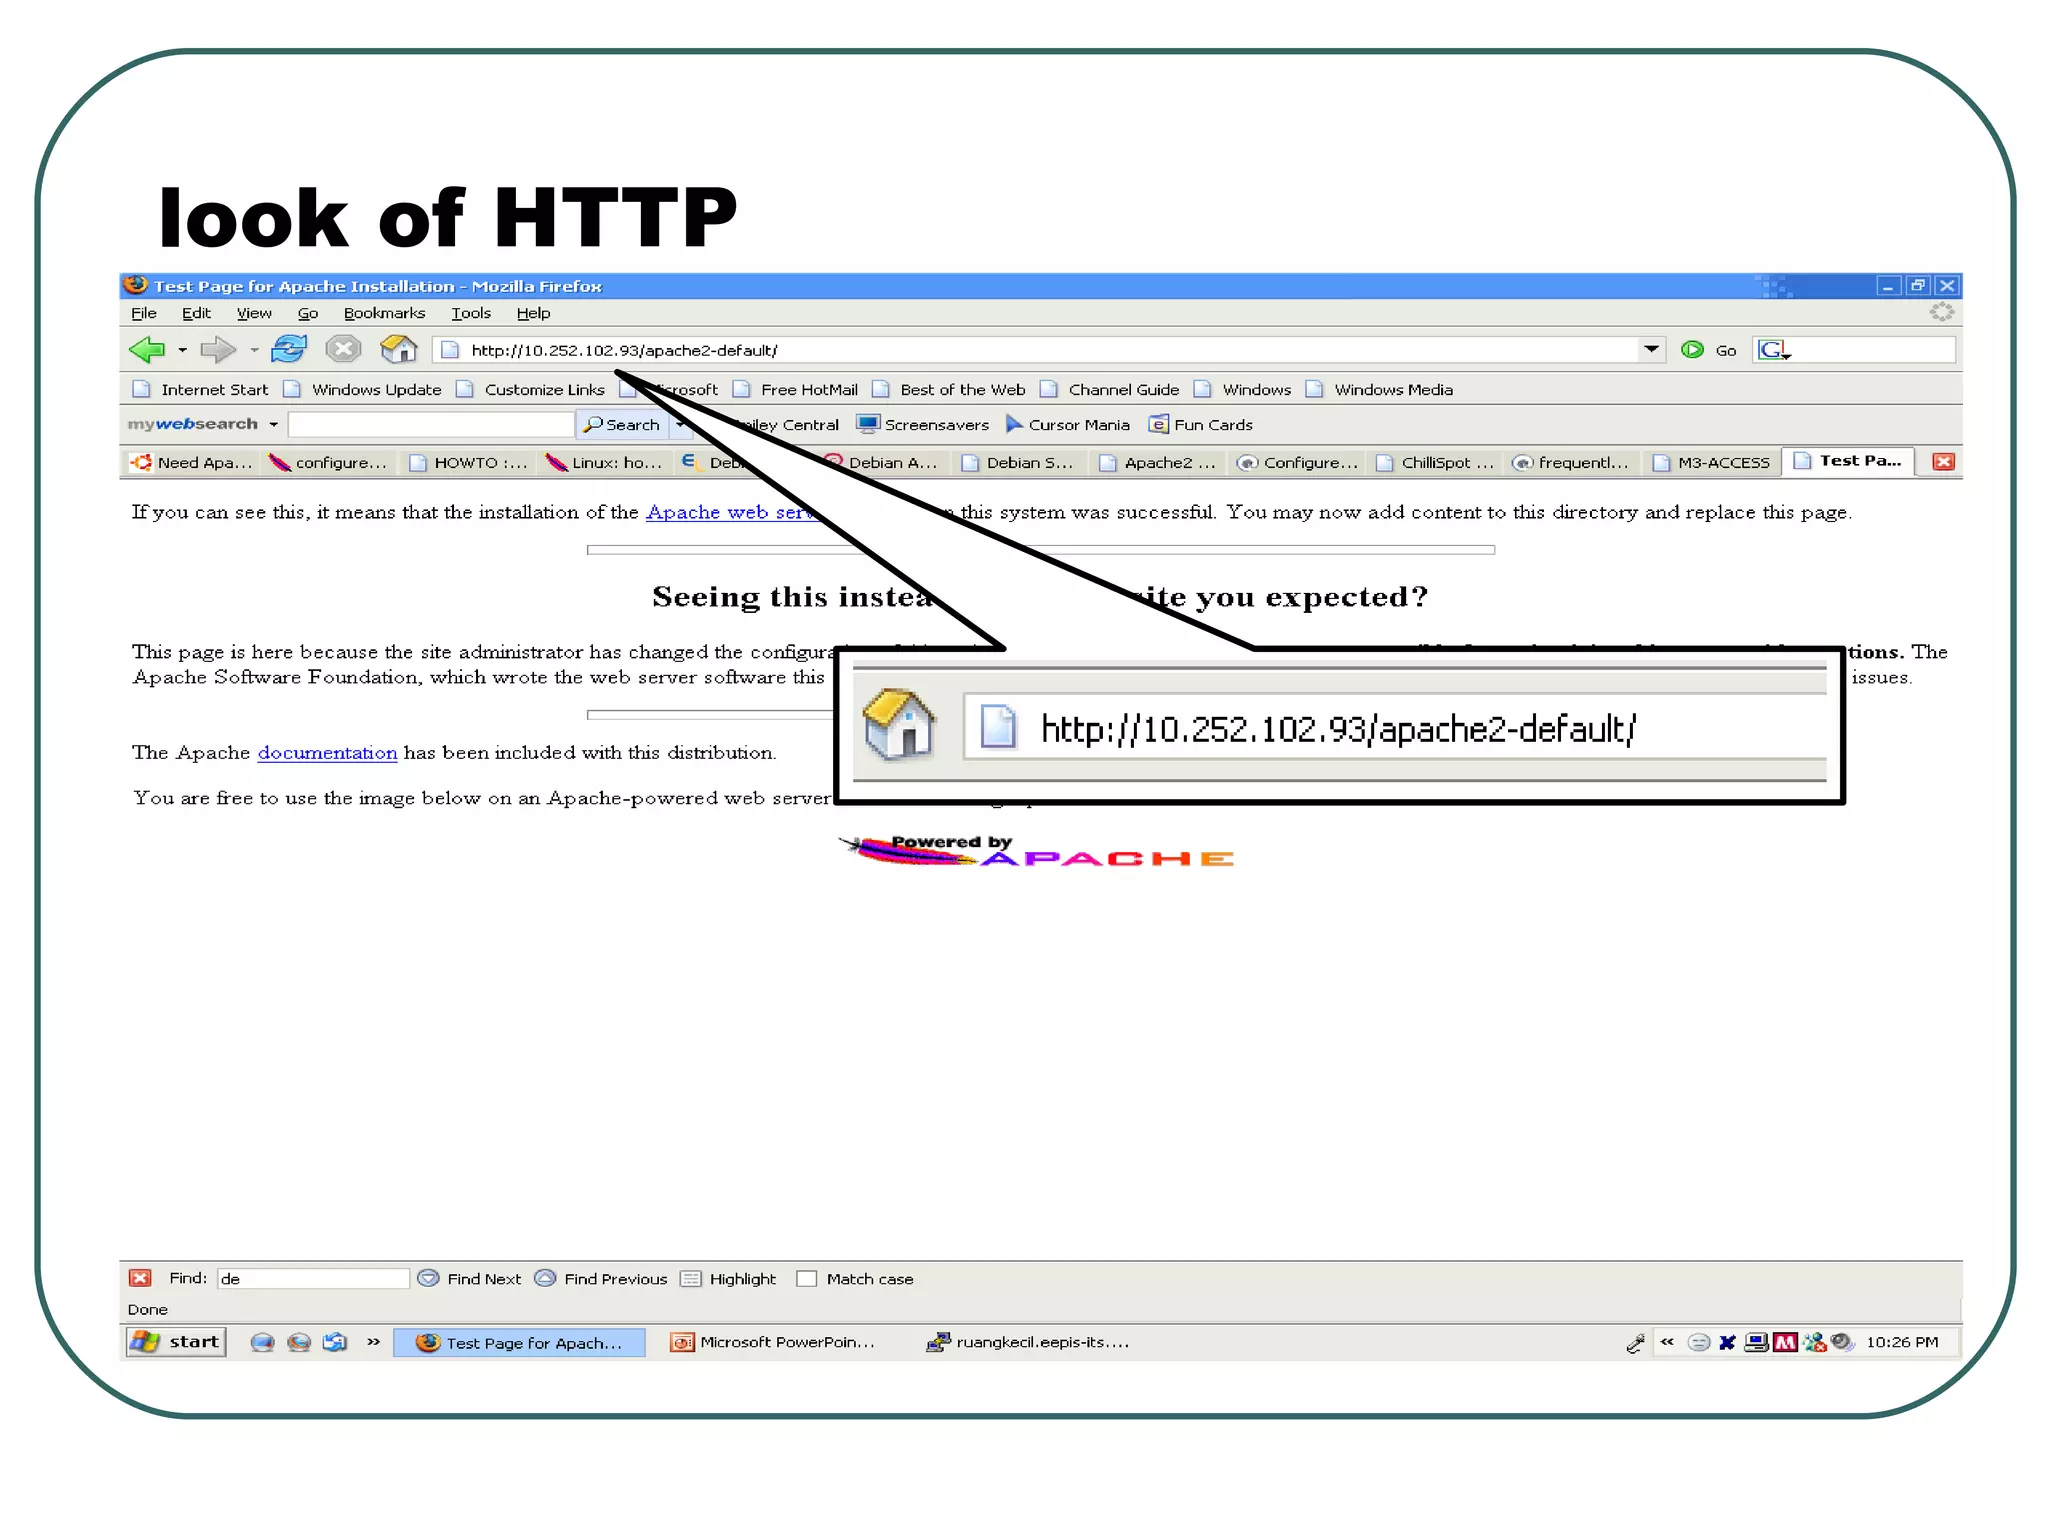2048x1536 pixels.
Task: Expand hidden system tray icons chevron
Action: point(1666,1342)
